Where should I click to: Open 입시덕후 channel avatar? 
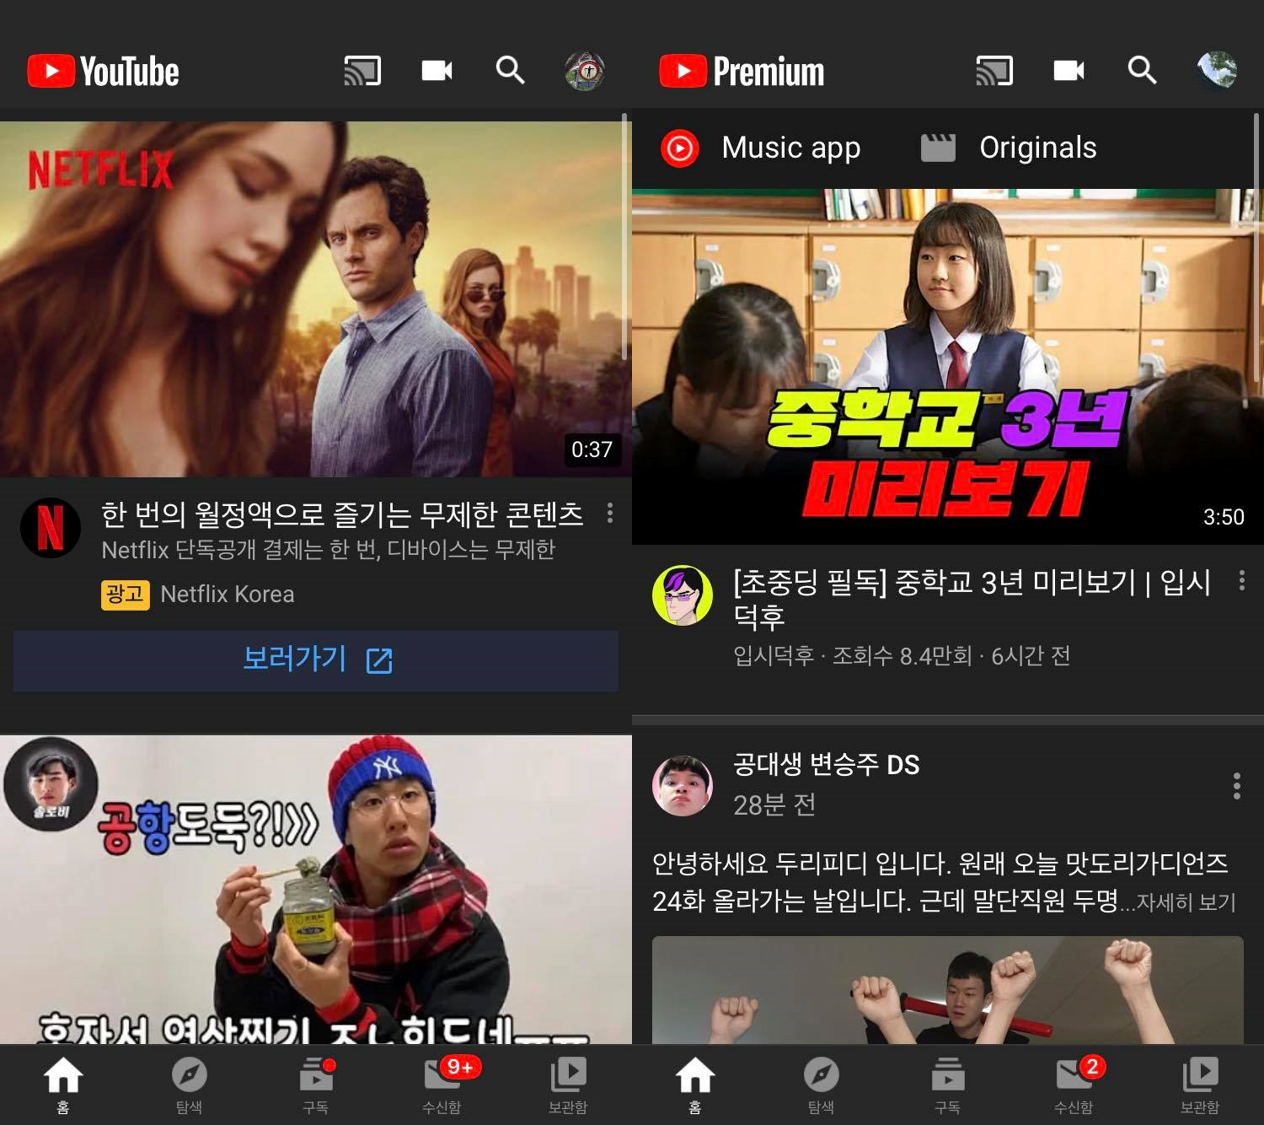tap(682, 595)
